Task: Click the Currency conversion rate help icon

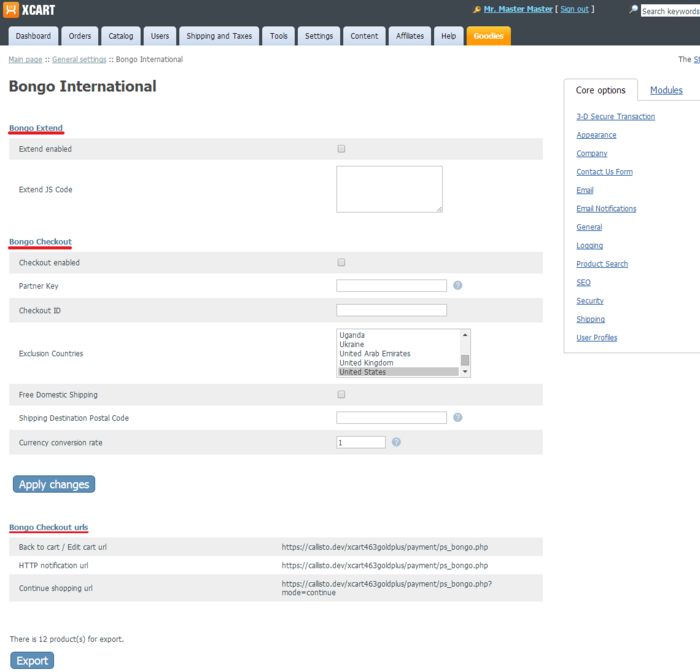Action: coord(396,442)
